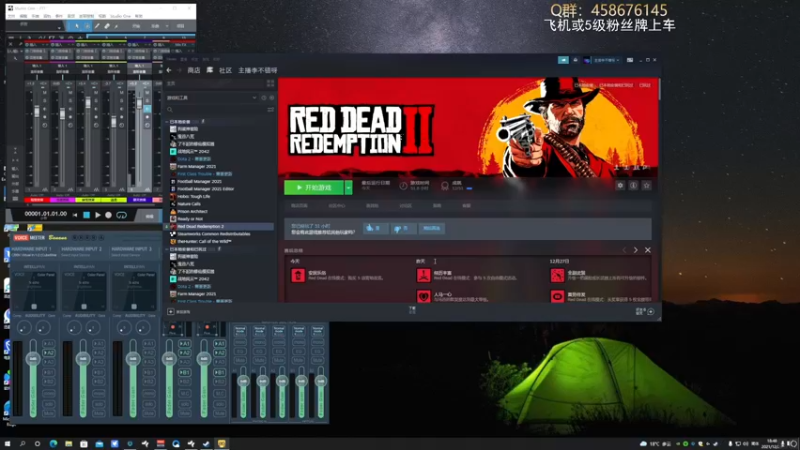Click the Steam library search field
The height and width of the screenshot is (450, 800).
point(215,110)
